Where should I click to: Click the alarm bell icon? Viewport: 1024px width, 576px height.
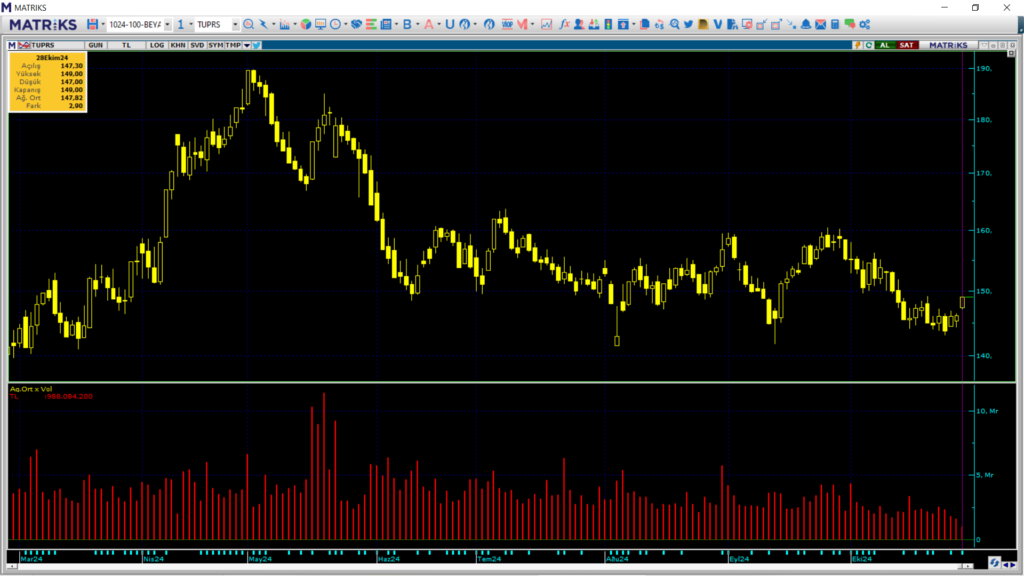click(x=805, y=24)
